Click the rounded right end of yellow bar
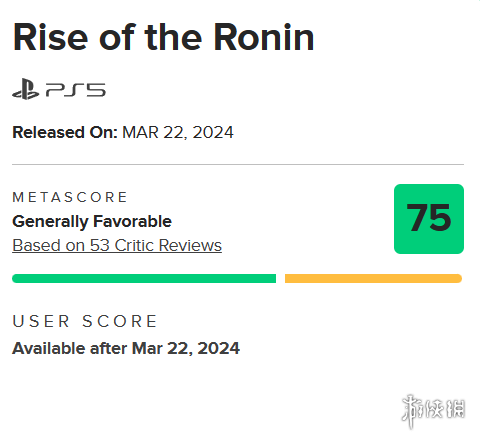Screen dimensions: 480x439 [458, 278]
